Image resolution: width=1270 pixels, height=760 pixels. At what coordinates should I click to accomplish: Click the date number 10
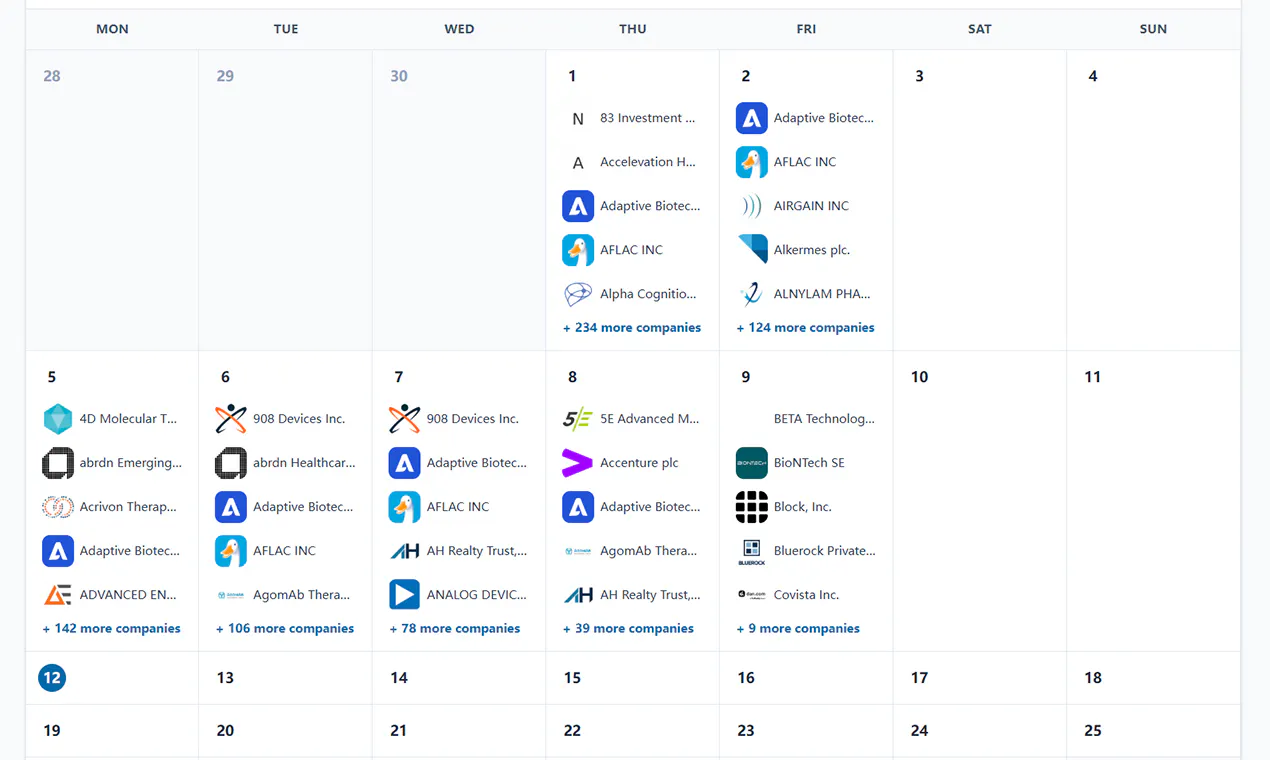click(919, 377)
